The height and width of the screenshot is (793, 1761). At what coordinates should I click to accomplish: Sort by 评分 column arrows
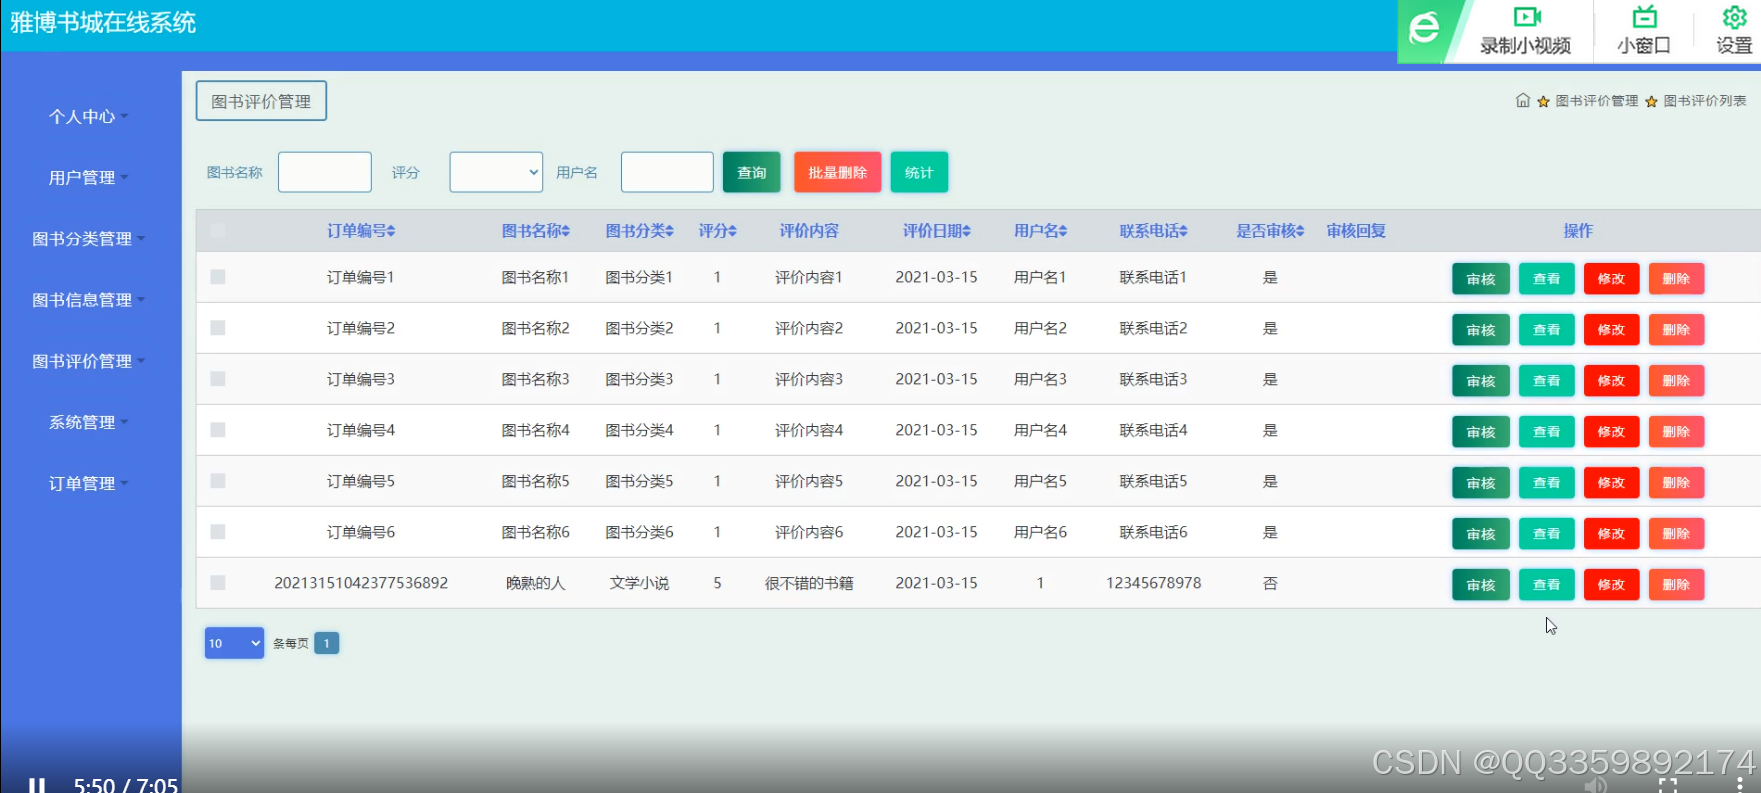point(733,231)
